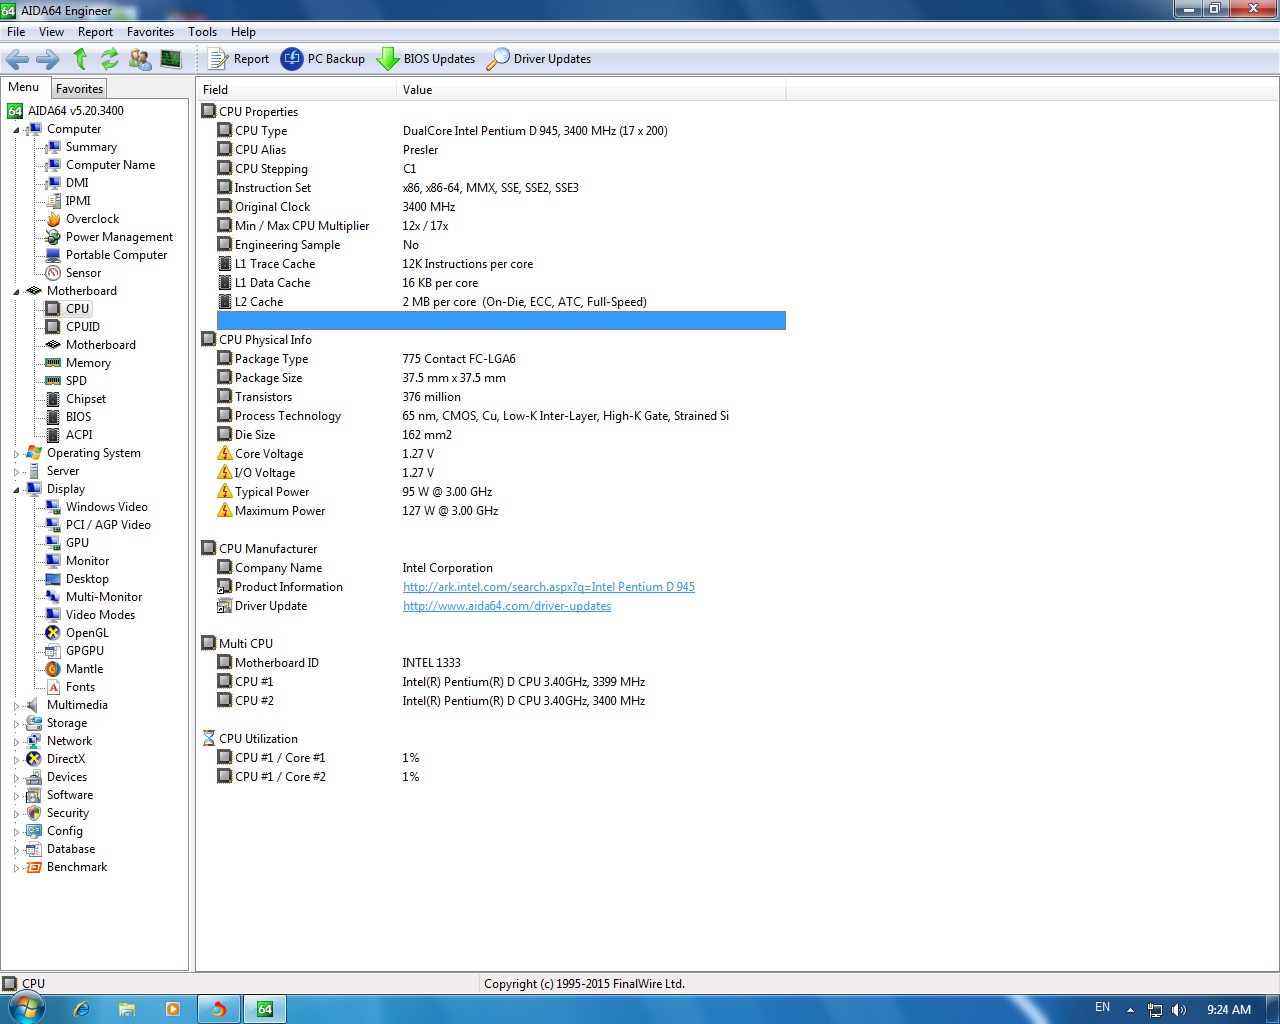Open the ark.intel.com Product Information link
Image resolution: width=1280 pixels, height=1024 pixels.
click(x=549, y=587)
